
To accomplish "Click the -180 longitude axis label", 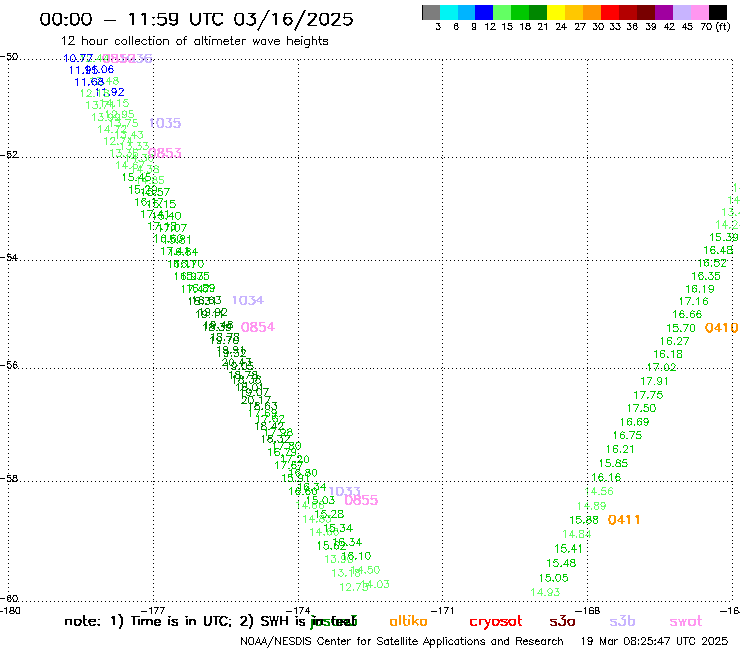I will click(x=10, y=610).
